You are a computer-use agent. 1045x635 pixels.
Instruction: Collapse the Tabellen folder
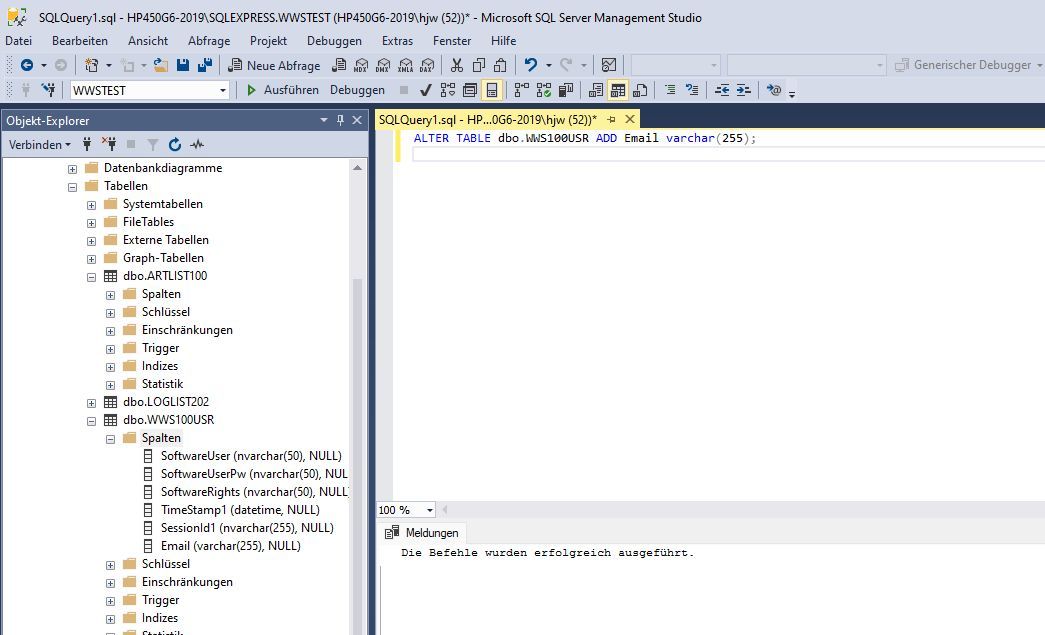coord(73,187)
